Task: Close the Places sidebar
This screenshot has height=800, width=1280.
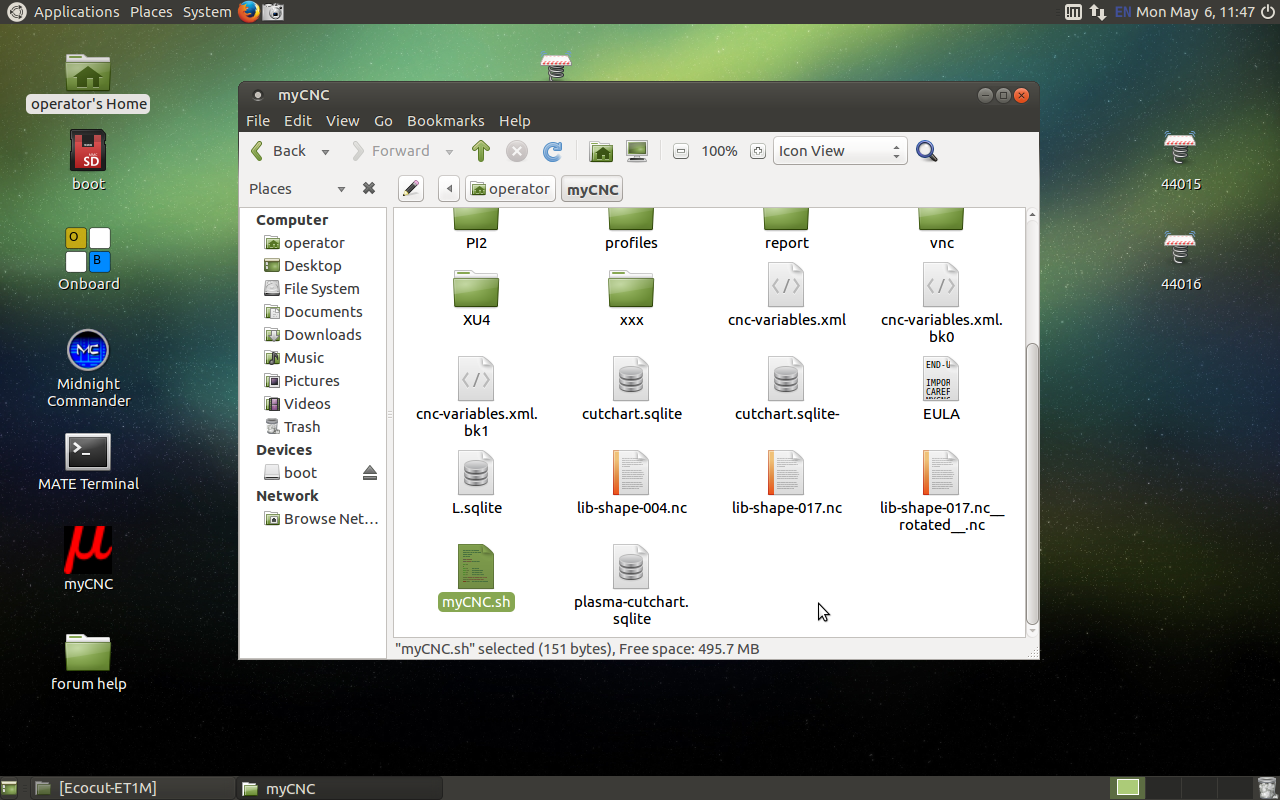Action: point(368,189)
